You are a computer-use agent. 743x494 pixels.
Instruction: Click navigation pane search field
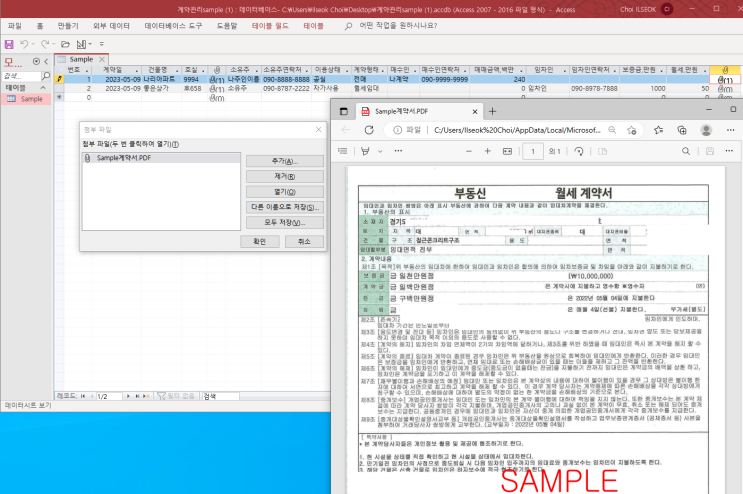21,76
